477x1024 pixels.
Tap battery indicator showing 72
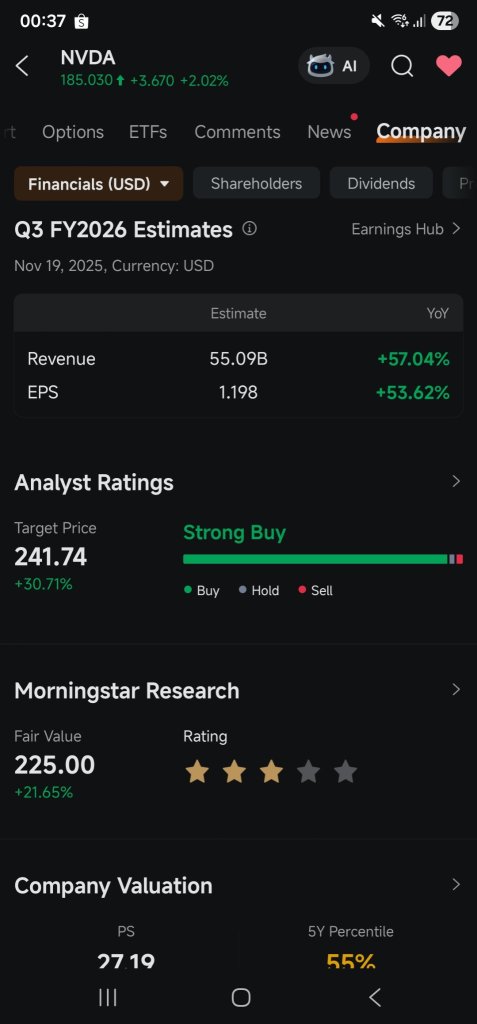[444, 21]
